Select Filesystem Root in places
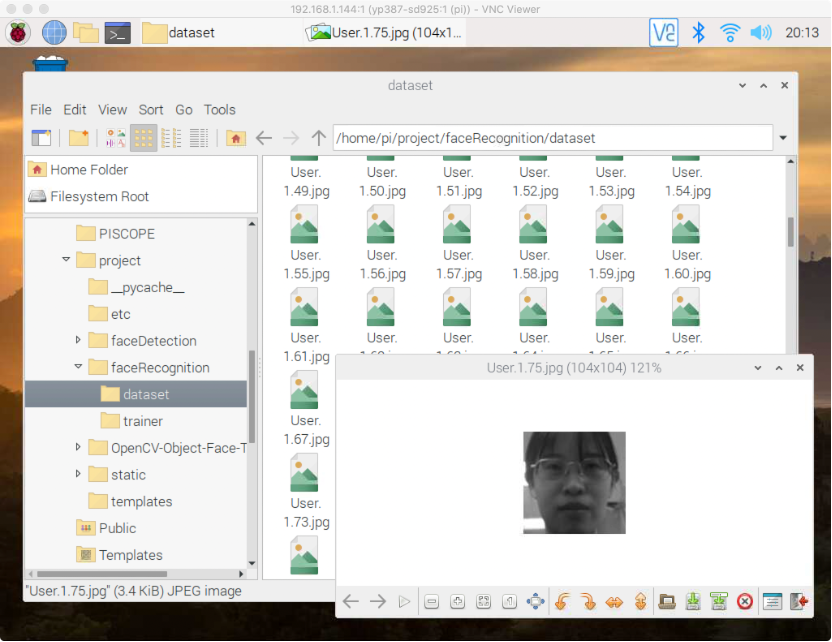The width and height of the screenshot is (832, 642). click(x=99, y=196)
